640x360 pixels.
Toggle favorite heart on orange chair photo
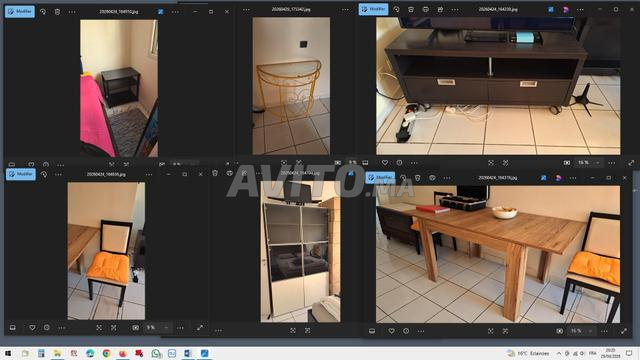[32, 328]
